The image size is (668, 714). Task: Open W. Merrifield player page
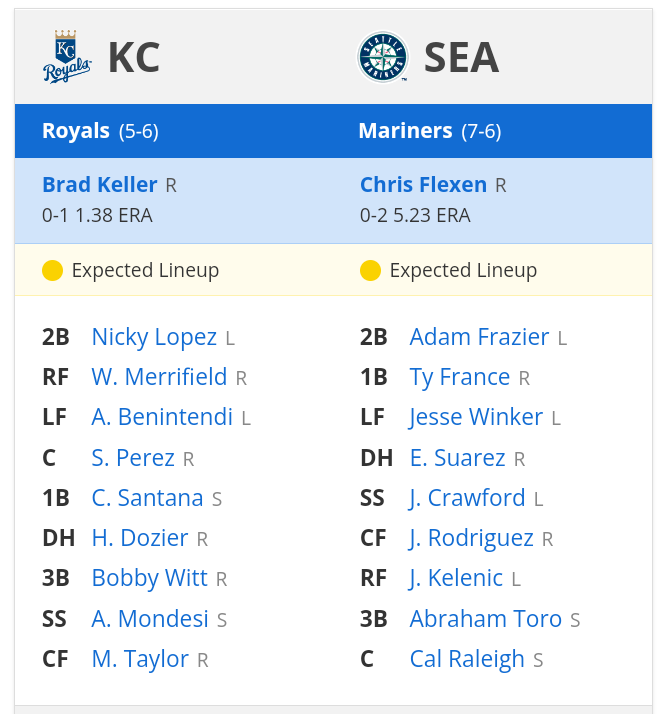coord(159,377)
